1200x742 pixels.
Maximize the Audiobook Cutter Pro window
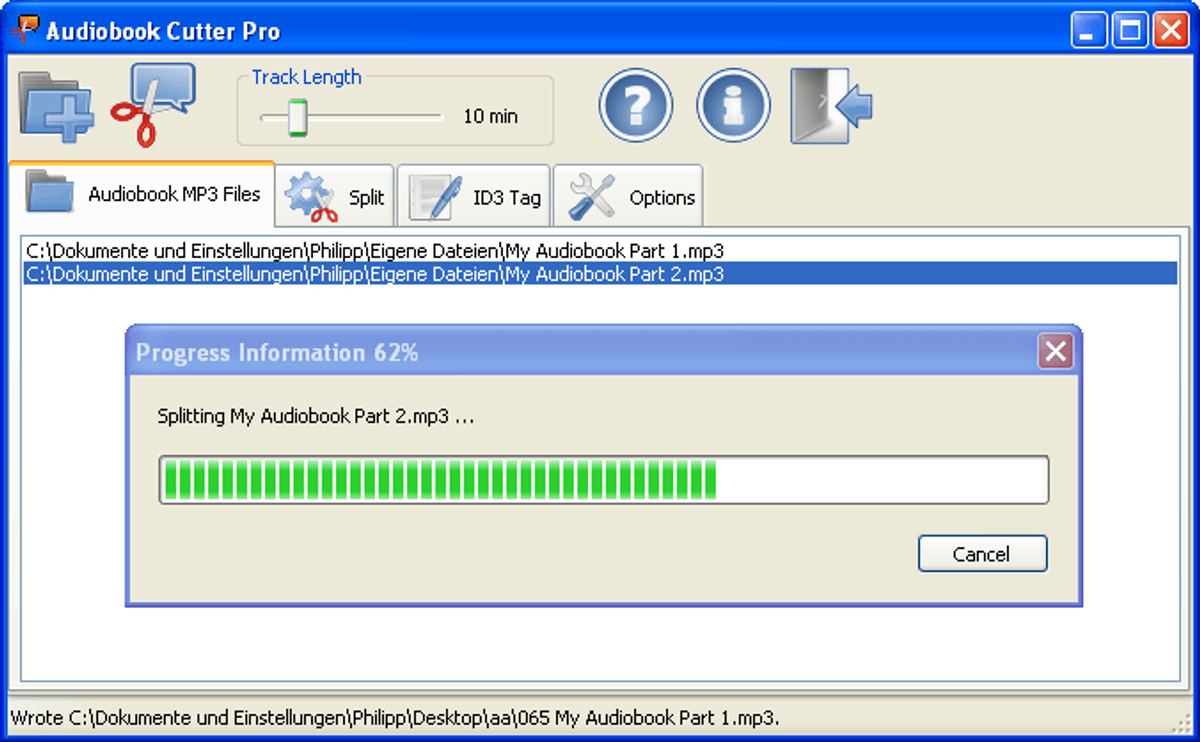(x=1130, y=31)
